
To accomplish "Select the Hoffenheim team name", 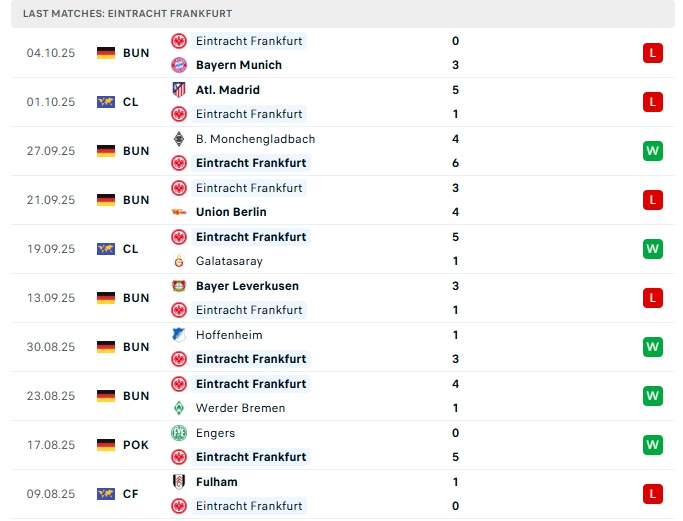I will pos(229,335).
